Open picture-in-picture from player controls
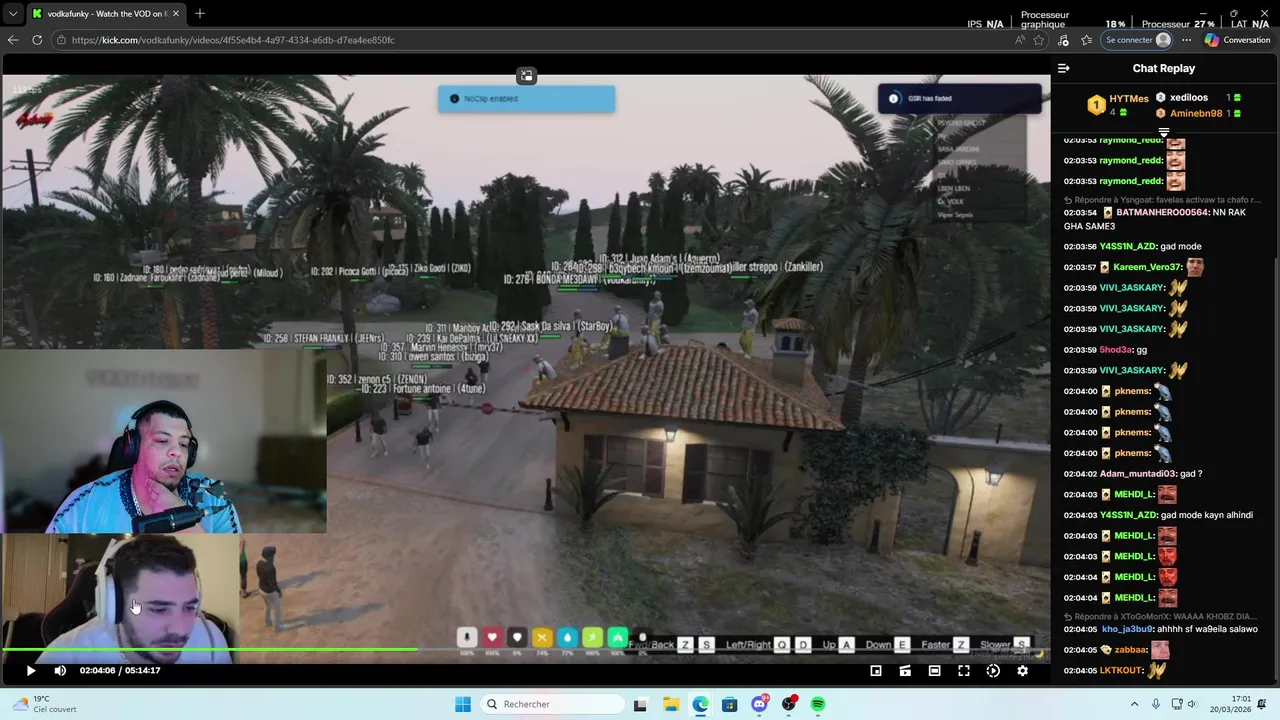 click(x=876, y=671)
